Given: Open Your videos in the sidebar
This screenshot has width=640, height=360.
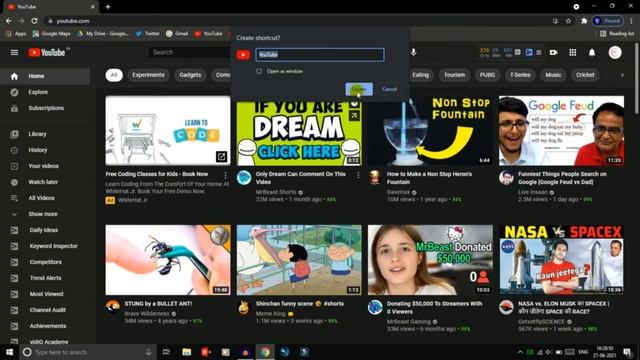Looking at the screenshot, I should click(45, 166).
